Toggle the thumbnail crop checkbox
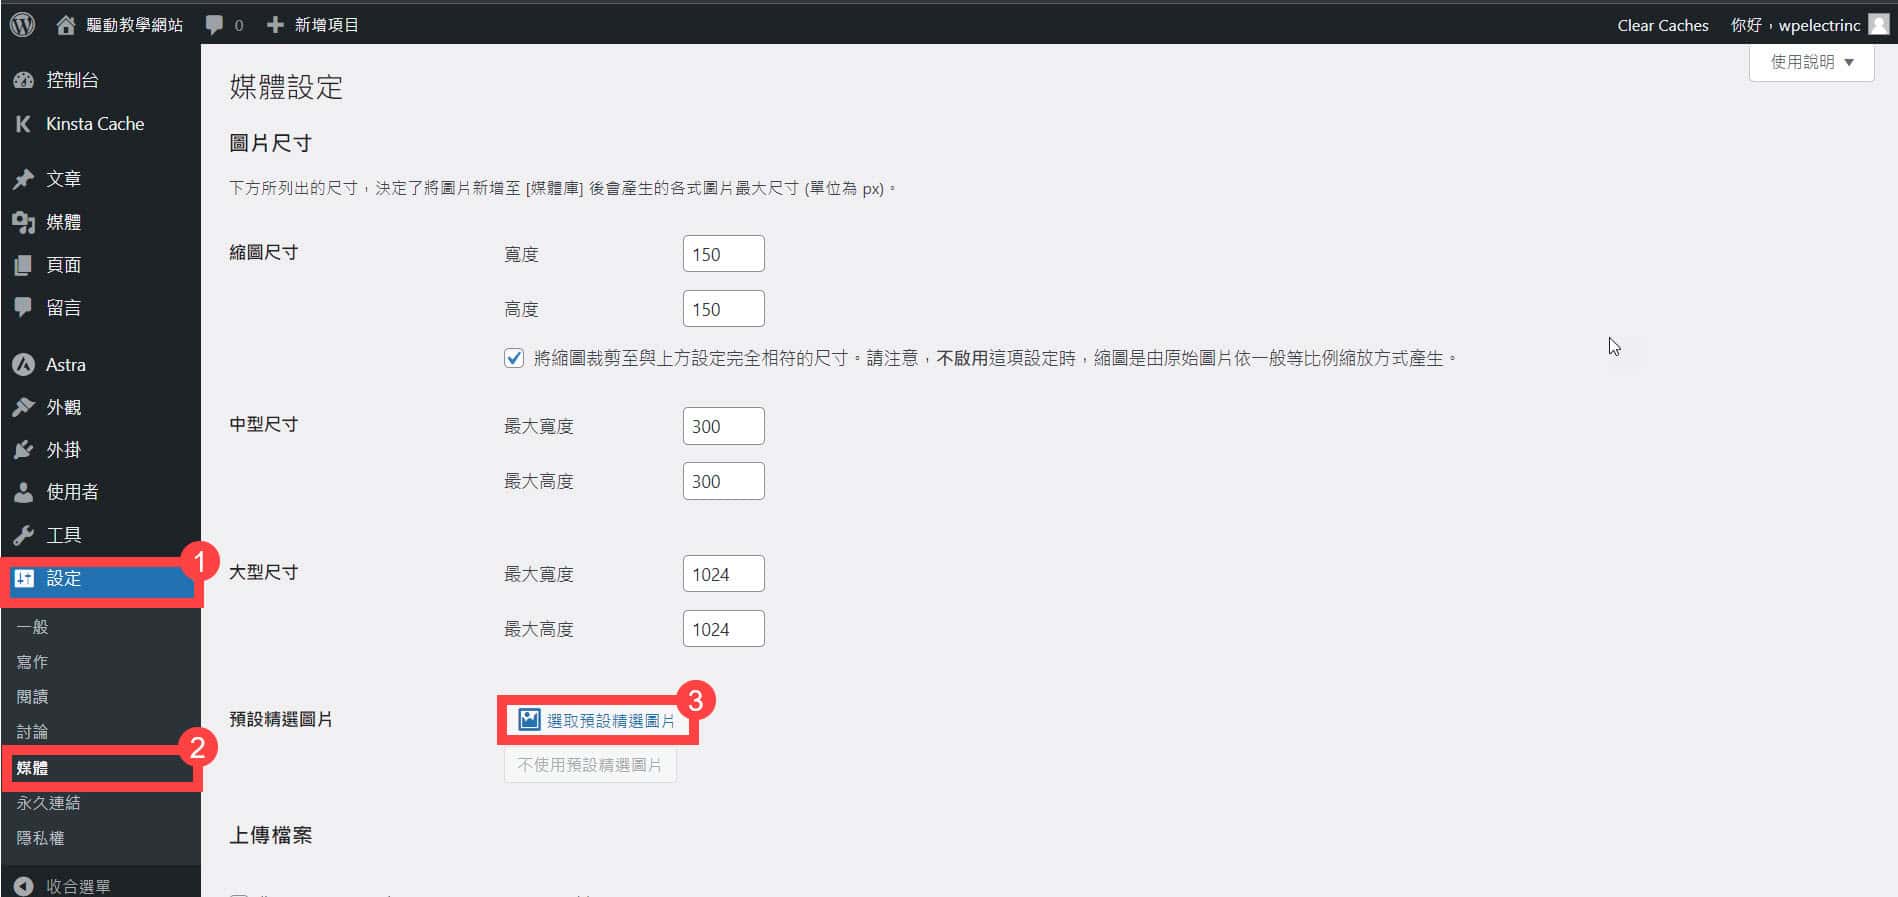The height and width of the screenshot is (897, 1898). click(514, 358)
